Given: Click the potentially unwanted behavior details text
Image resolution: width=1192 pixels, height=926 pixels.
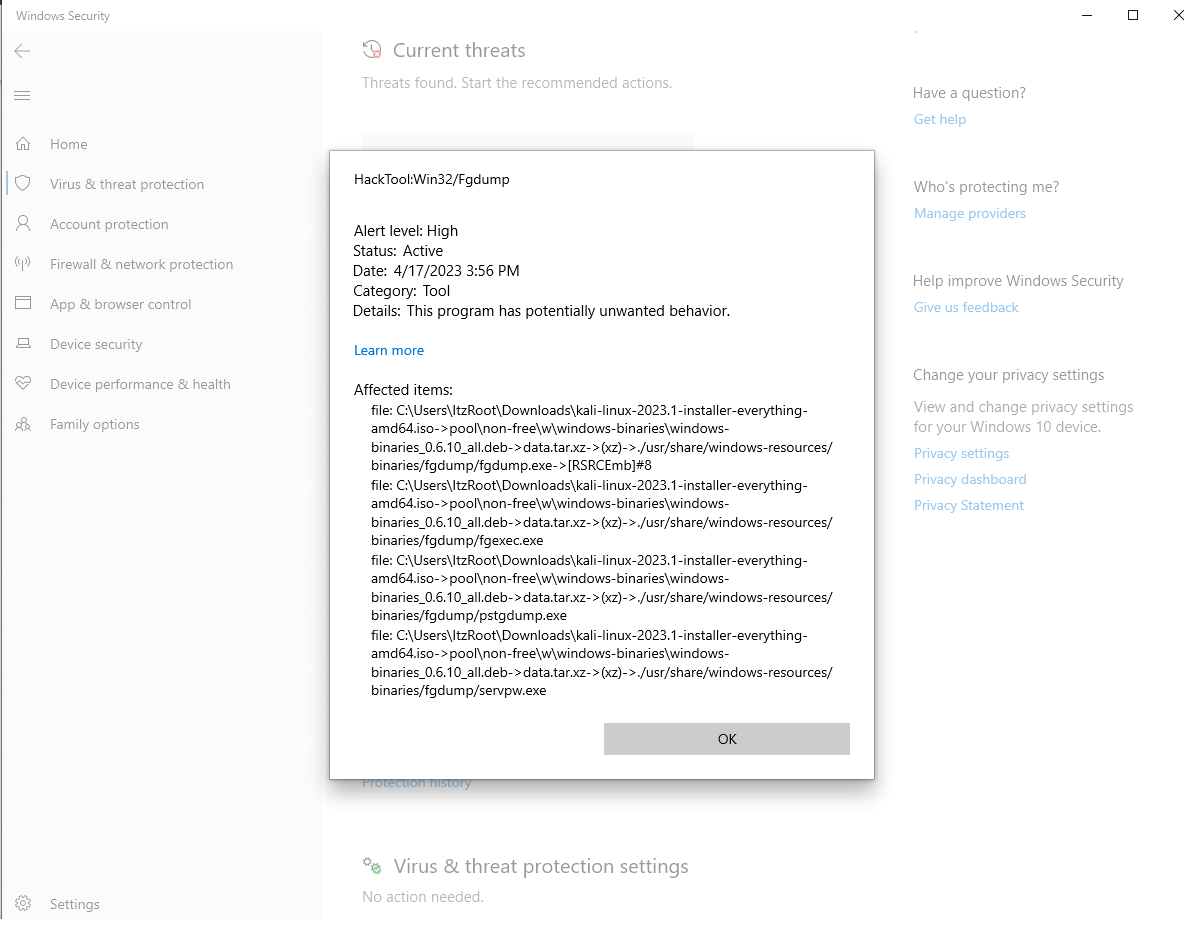Looking at the screenshot, I should (x=541, y=311).
